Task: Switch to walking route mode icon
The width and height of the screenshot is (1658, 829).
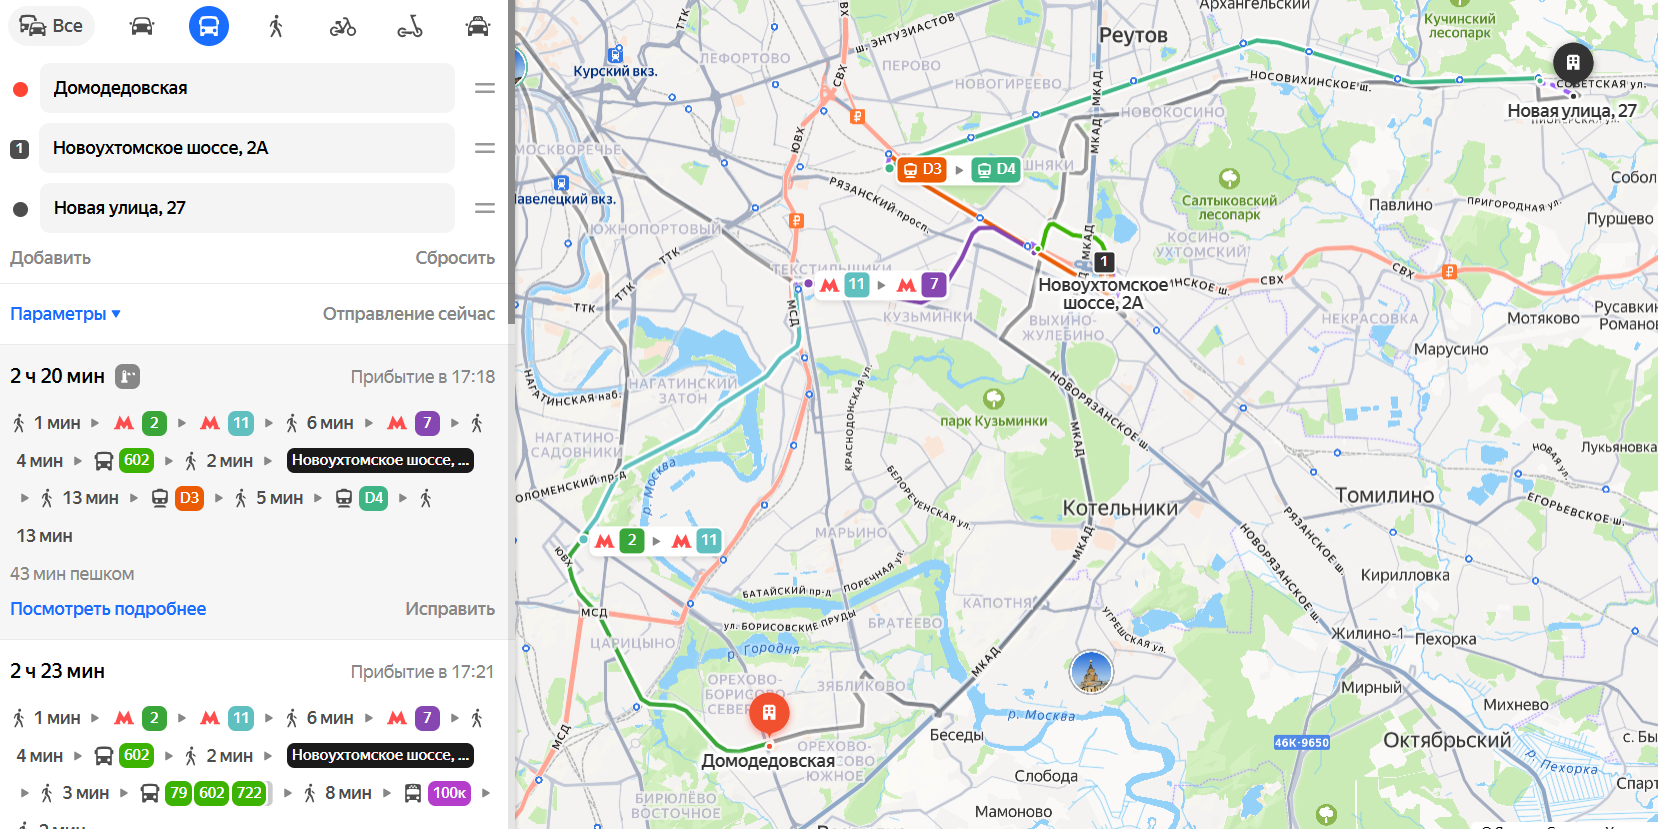Action: click(276, 26)
